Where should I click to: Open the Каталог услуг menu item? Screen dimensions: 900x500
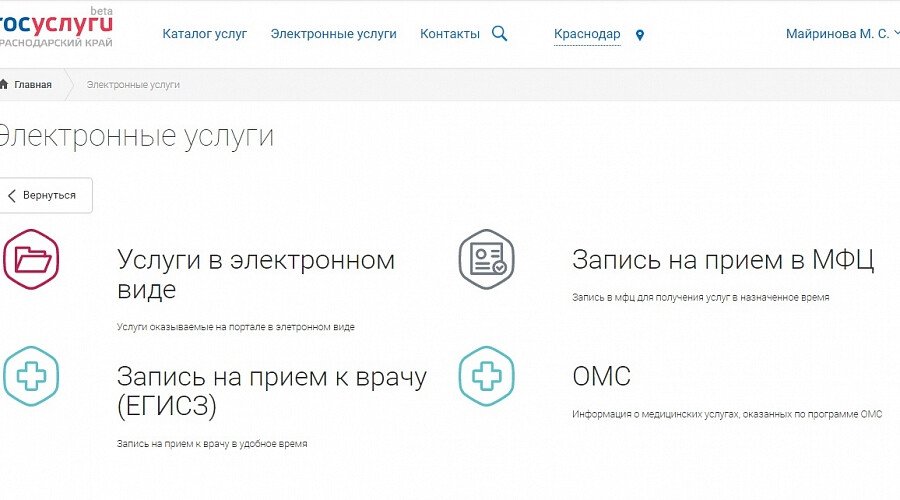[x=204, y=34]
